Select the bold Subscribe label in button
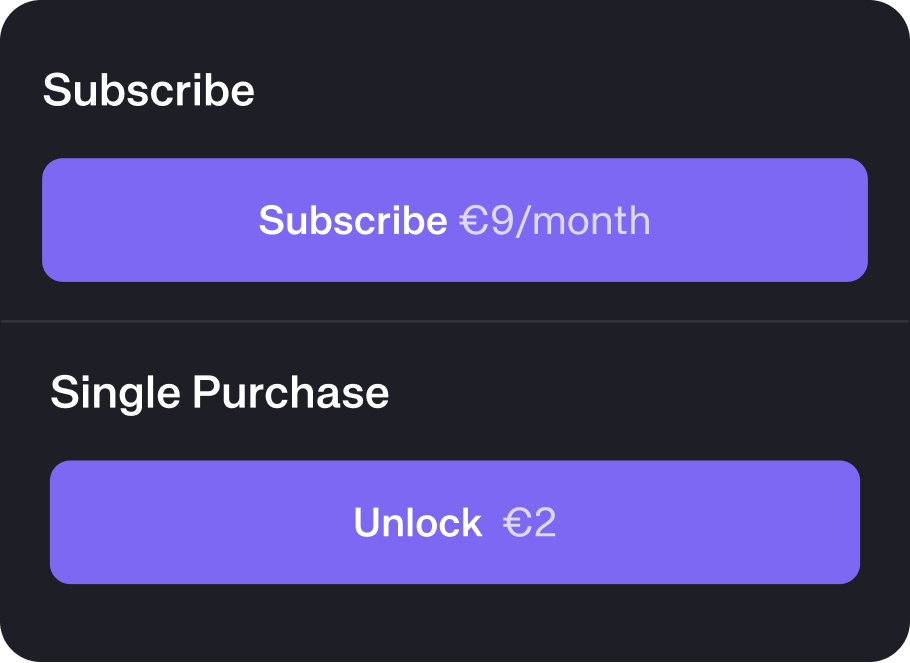Image resolution: width=910 pixels, height=663 pixels. tap(352, 221)
